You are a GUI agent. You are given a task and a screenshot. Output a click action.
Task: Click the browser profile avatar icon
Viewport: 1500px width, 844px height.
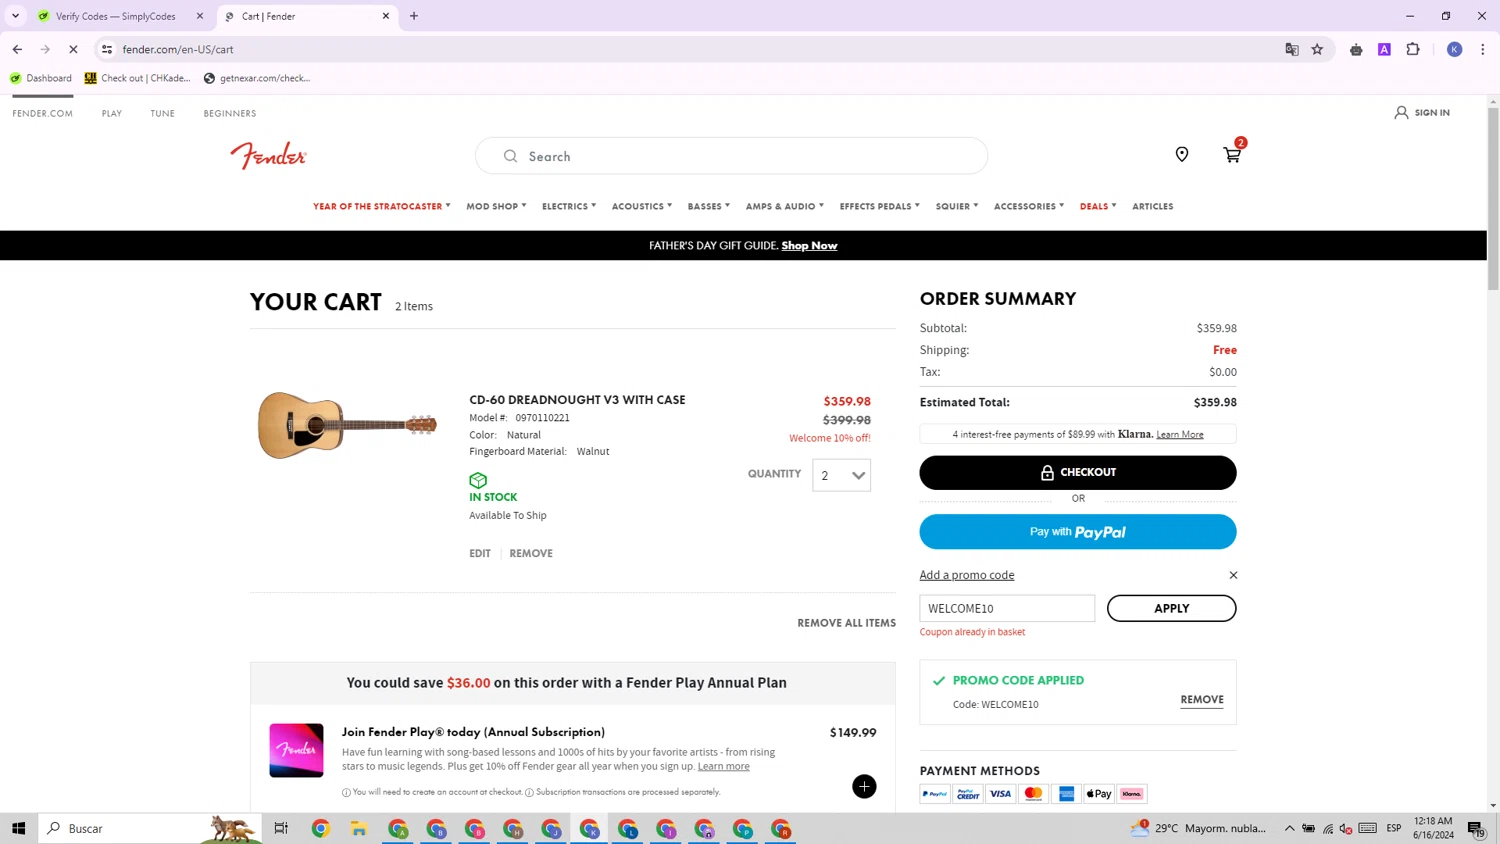coord(1455,49)
